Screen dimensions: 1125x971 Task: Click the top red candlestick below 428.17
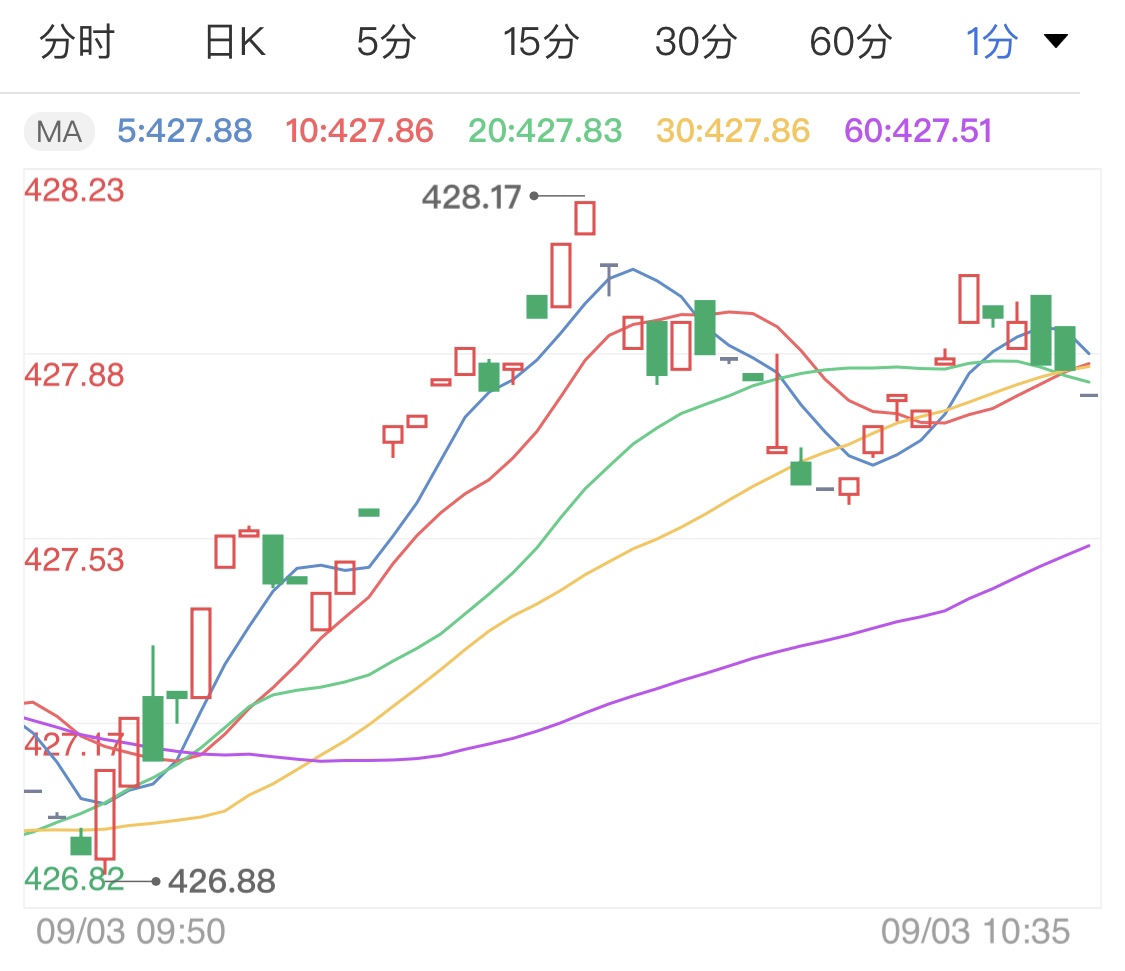coord(585,218)
